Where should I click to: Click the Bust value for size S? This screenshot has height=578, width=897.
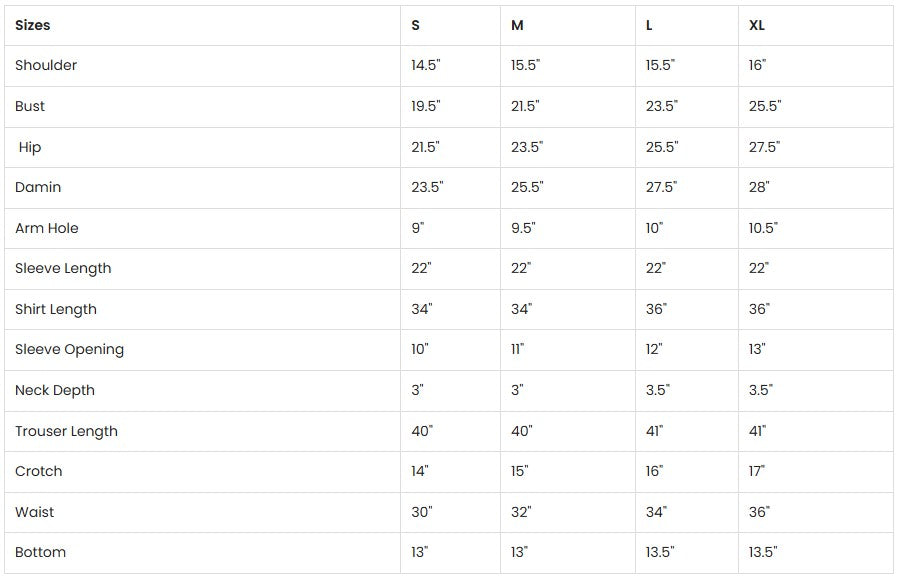(425, 106)
